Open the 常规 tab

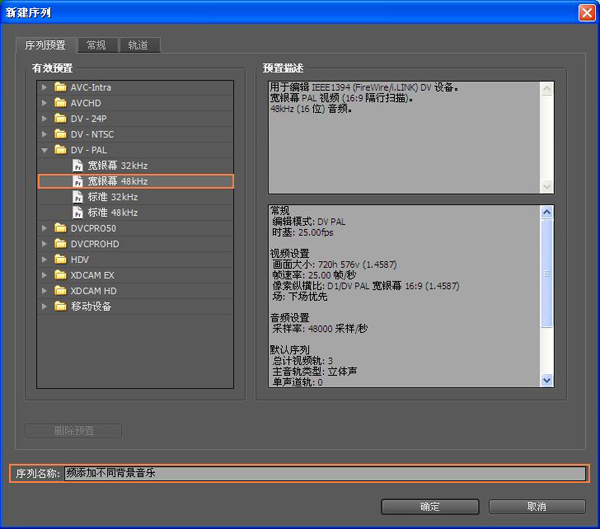tap(96, 45)
